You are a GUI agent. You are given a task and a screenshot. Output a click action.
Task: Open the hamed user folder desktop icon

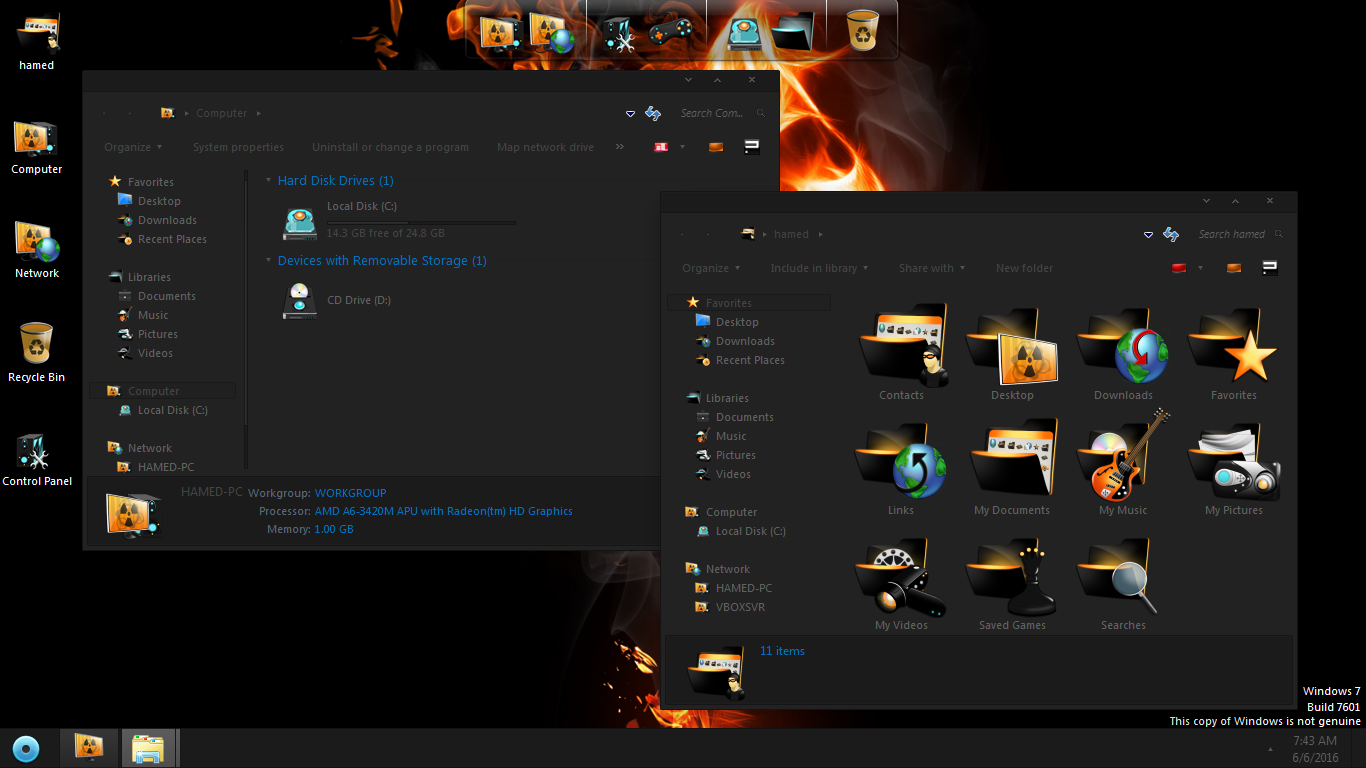[x=37, y=40]
